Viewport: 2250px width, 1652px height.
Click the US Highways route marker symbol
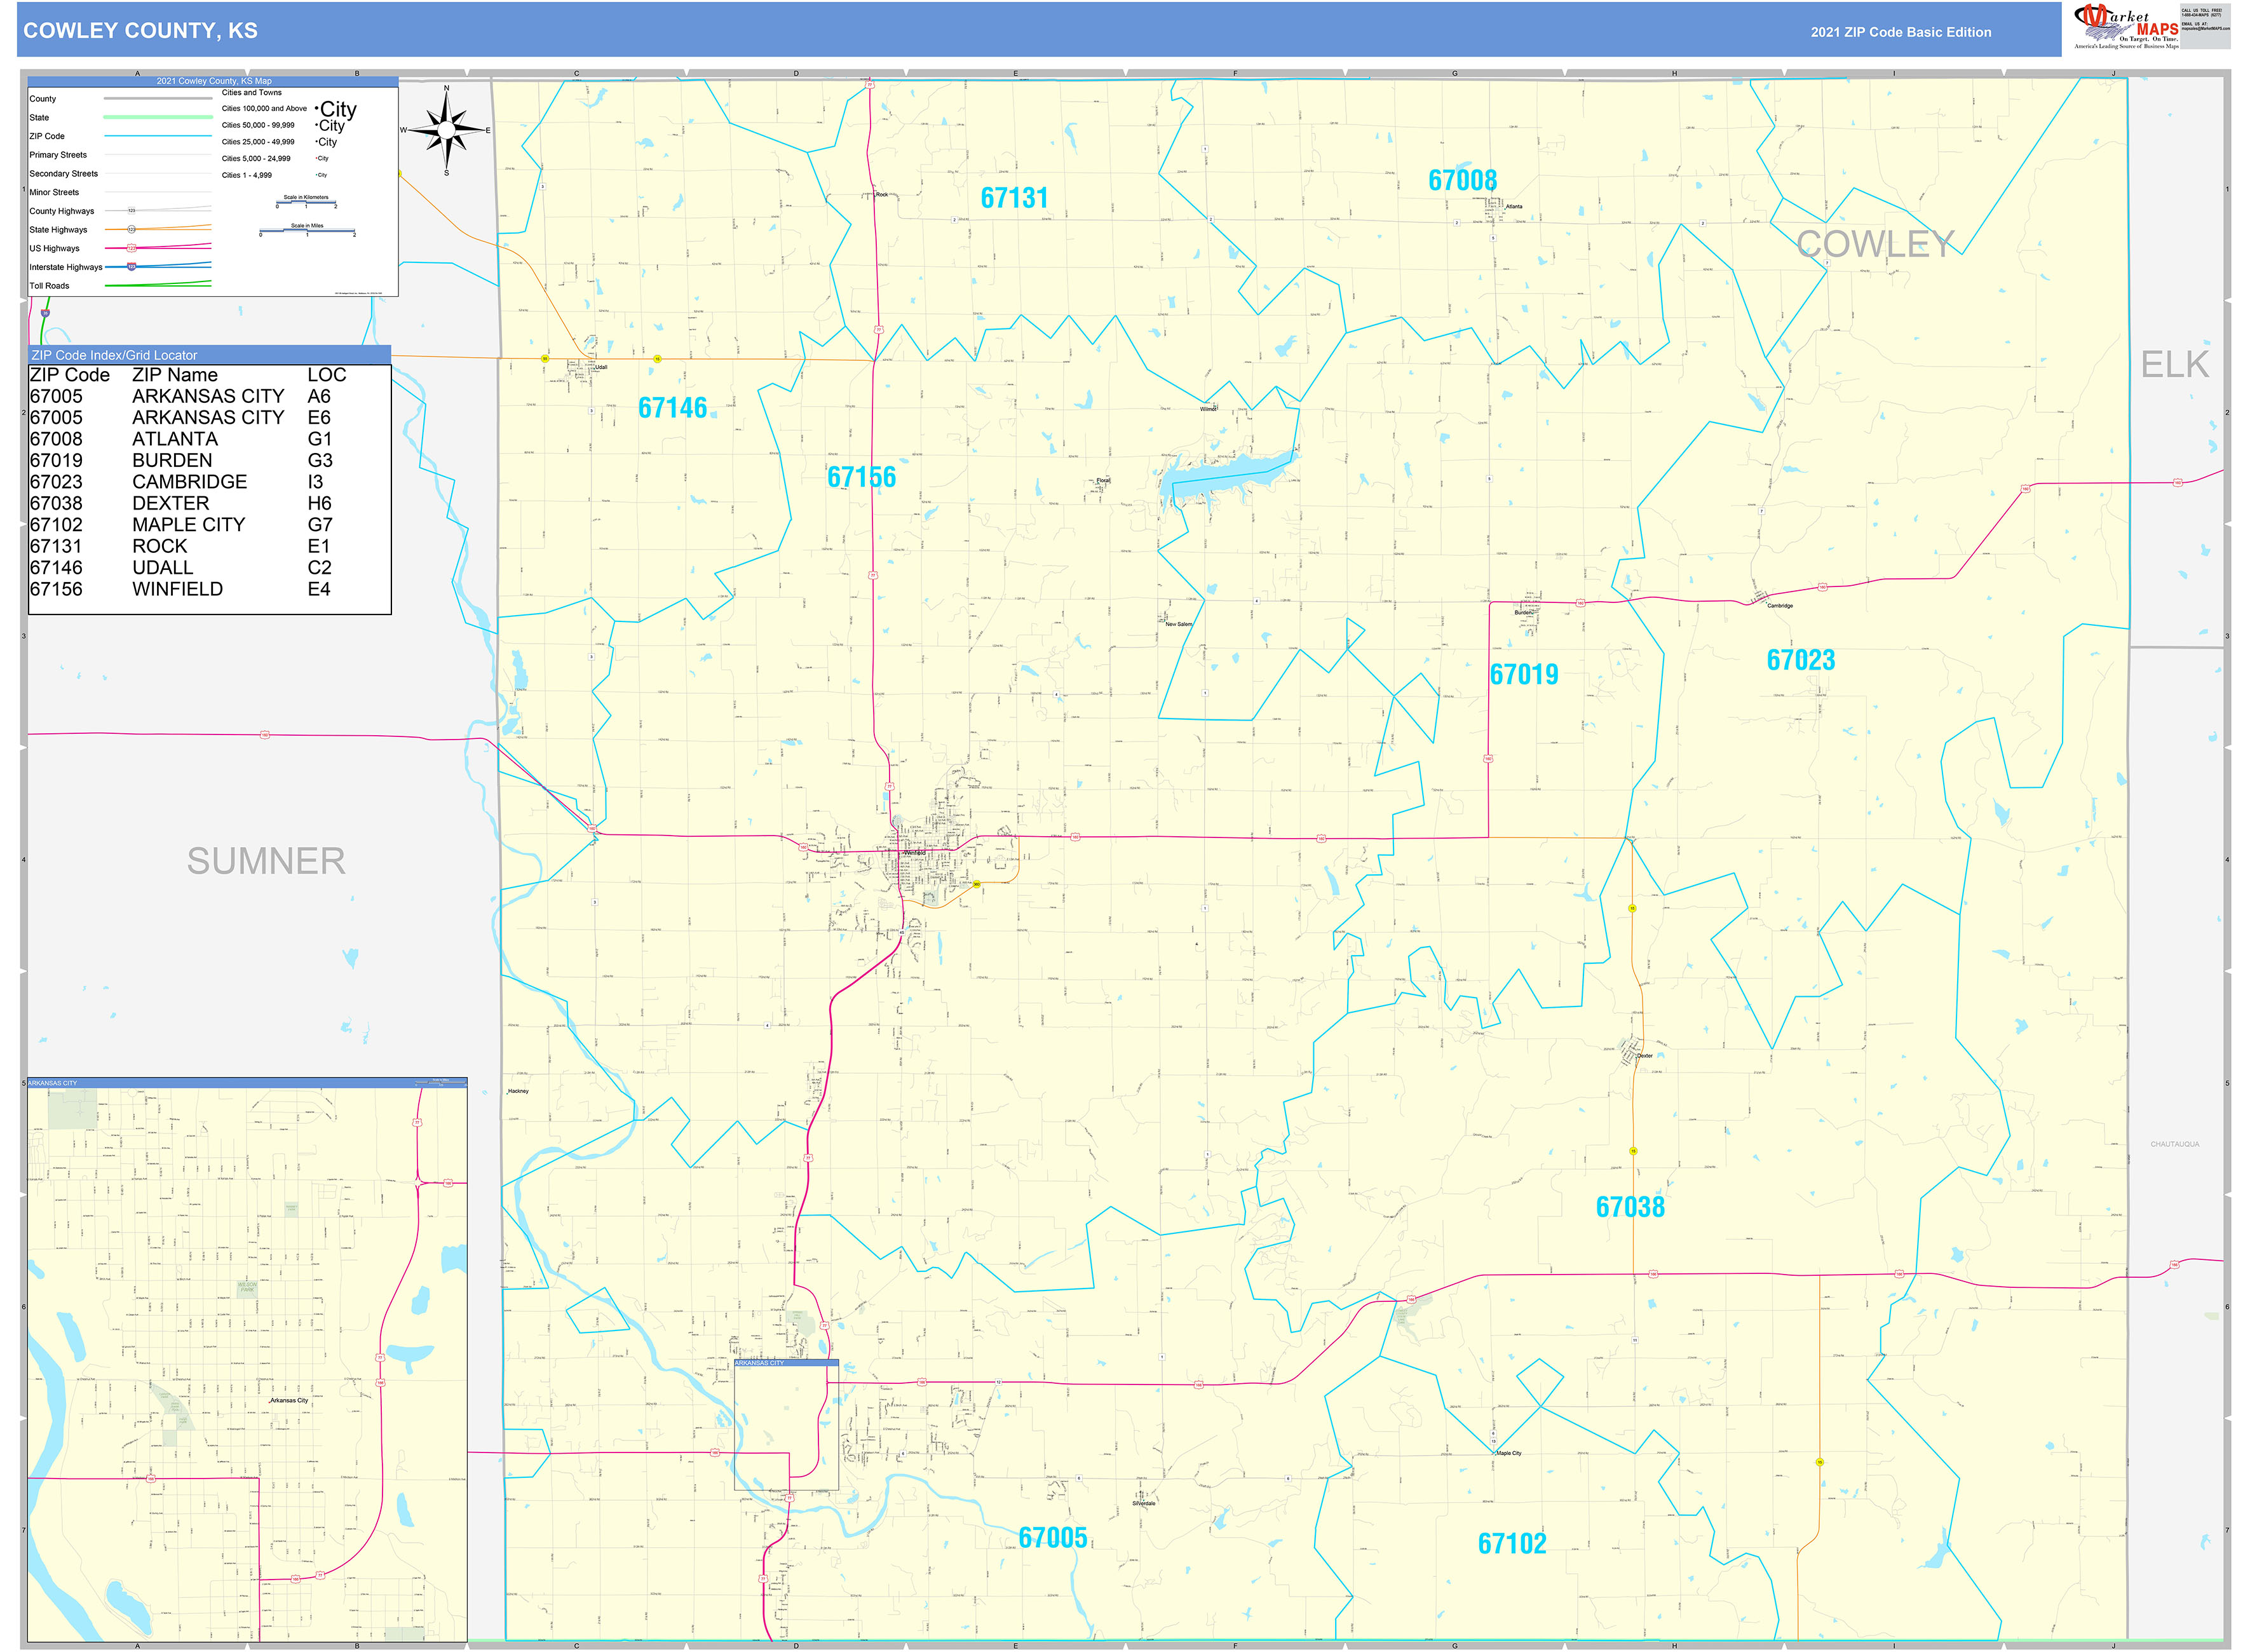click(132, 249)
